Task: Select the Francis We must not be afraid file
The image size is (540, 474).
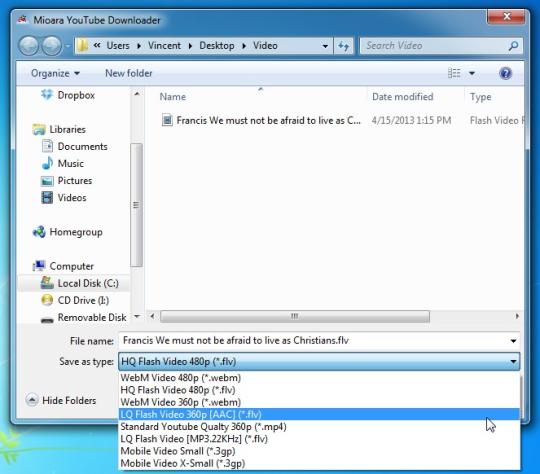Action: point(268,121)
